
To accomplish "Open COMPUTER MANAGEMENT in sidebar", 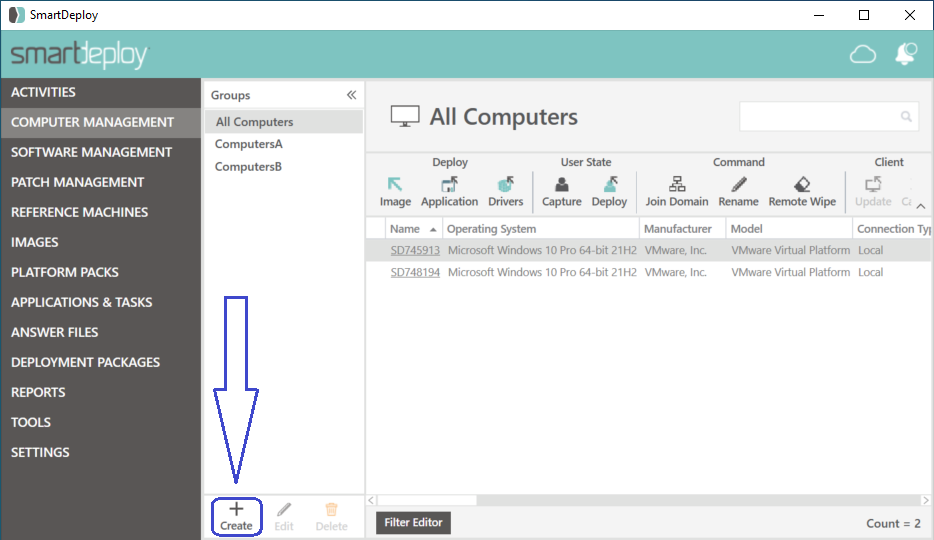I will [101, 122].
